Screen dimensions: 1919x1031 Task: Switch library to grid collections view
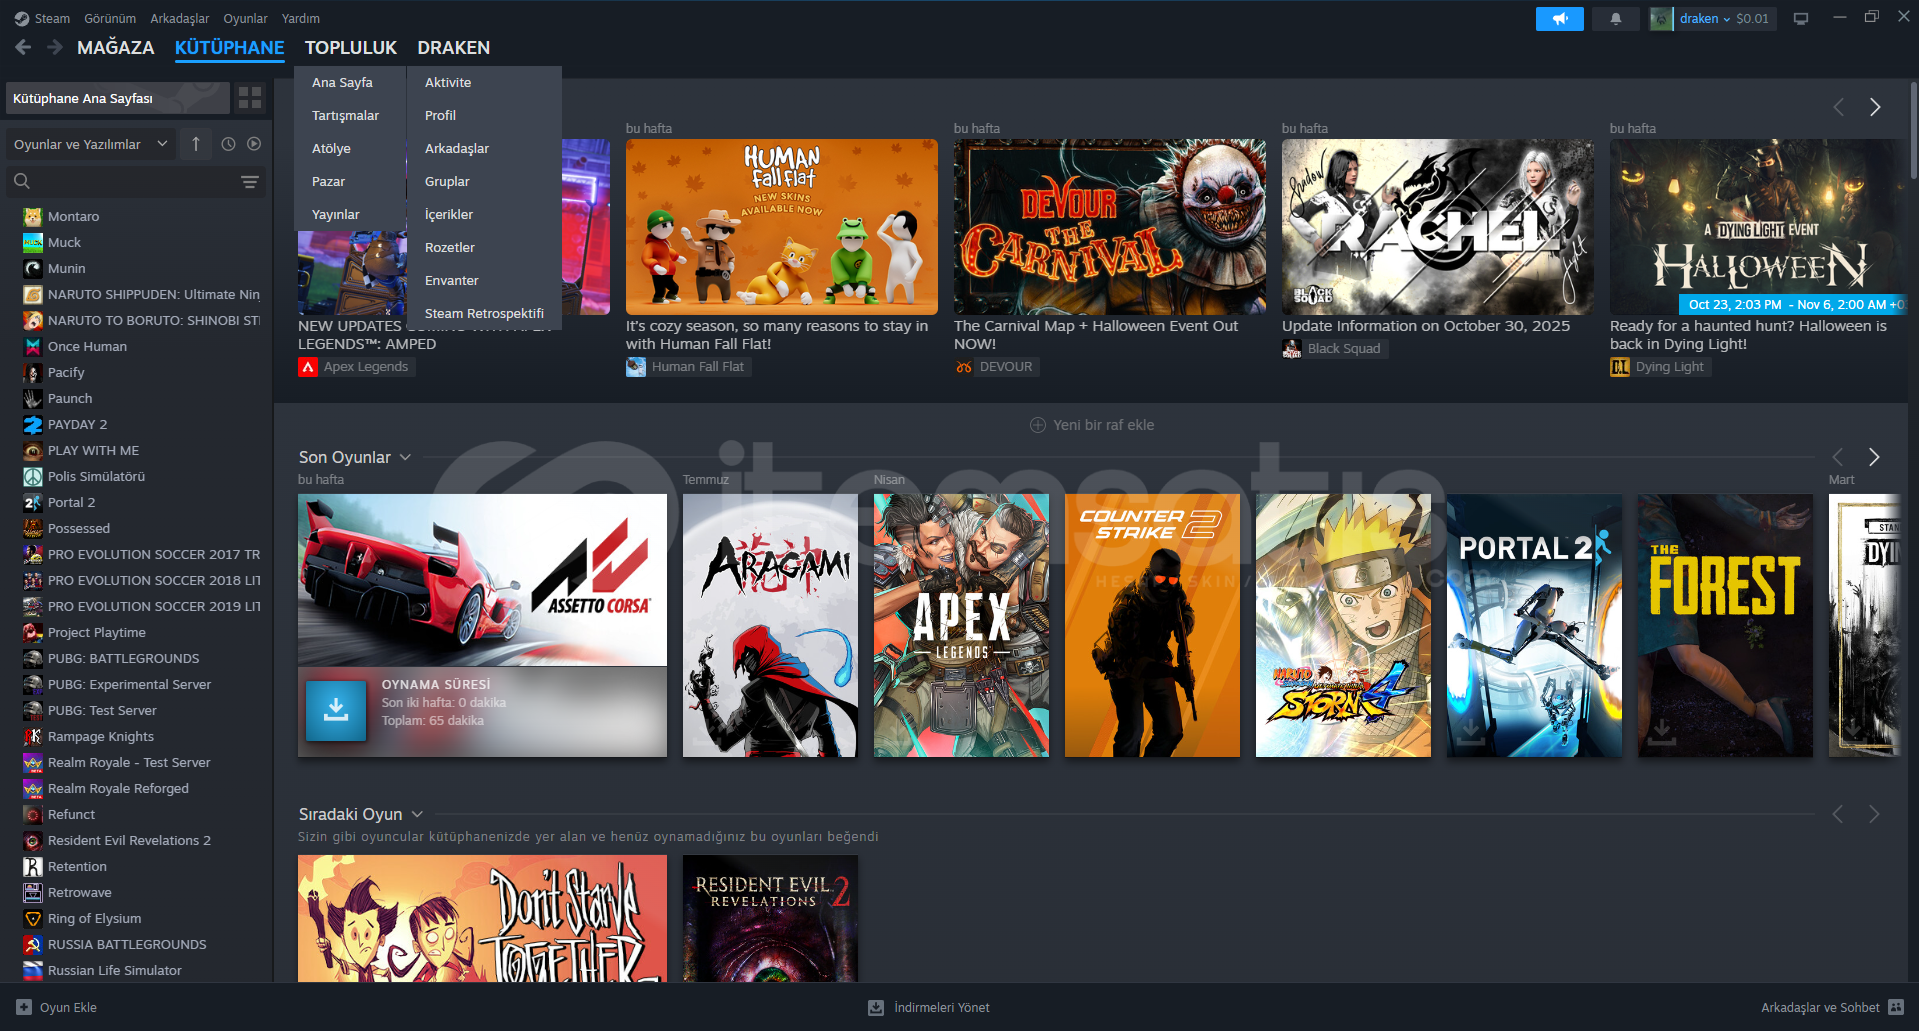tap(250, 98)
